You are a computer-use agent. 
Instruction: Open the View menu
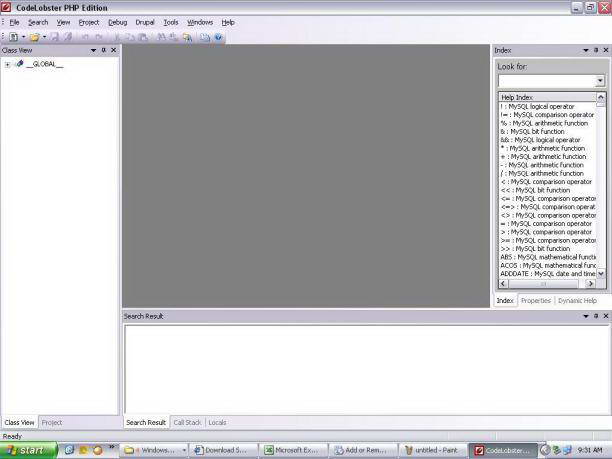pos(63,22)
